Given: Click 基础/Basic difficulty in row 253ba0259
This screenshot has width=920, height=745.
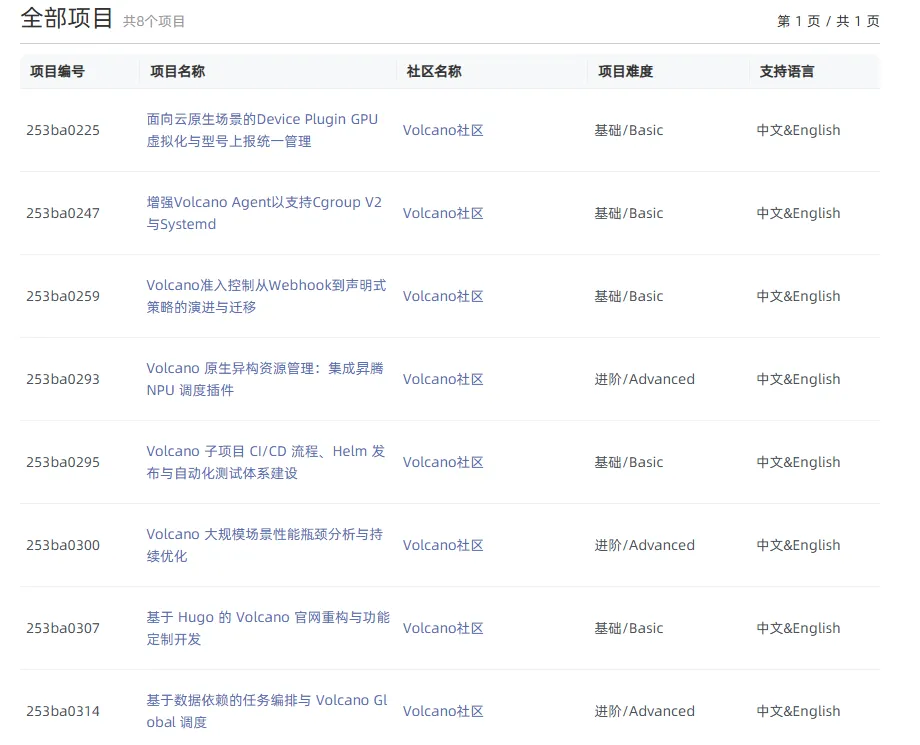Looking at the screenshot, I should 628,296.
